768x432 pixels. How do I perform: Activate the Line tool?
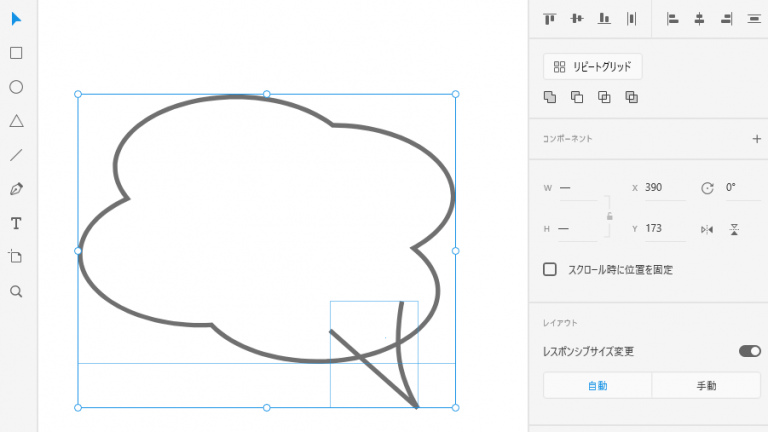pyautogui.click(x=16, y=155)
